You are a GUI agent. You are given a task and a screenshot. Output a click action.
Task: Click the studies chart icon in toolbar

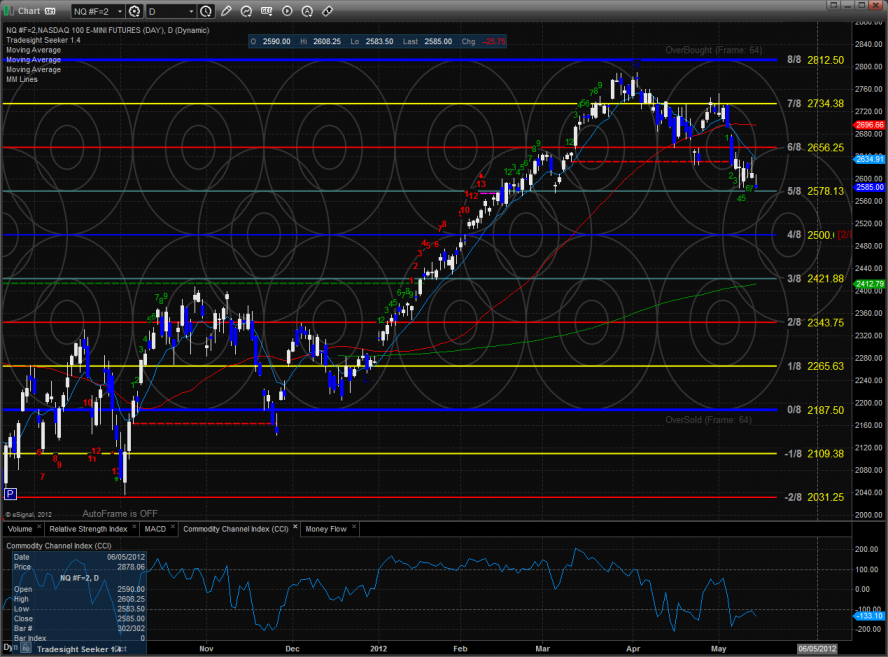click(247, 11)
